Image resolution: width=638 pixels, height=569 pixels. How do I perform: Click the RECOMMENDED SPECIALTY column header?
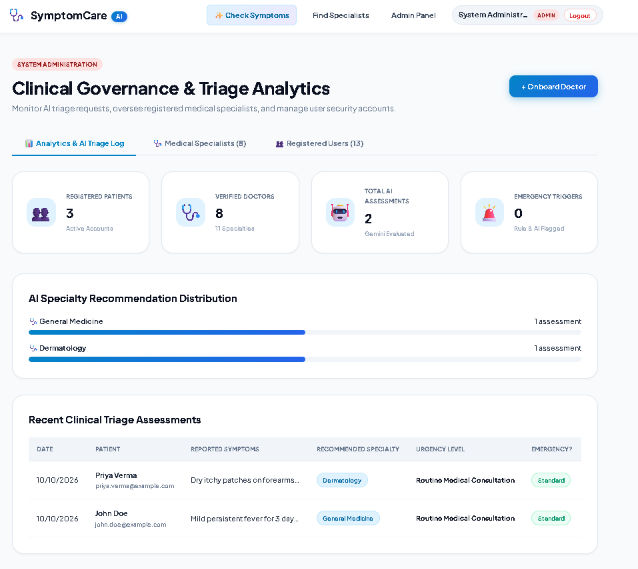pyautogui.click(x=358, y=449)
